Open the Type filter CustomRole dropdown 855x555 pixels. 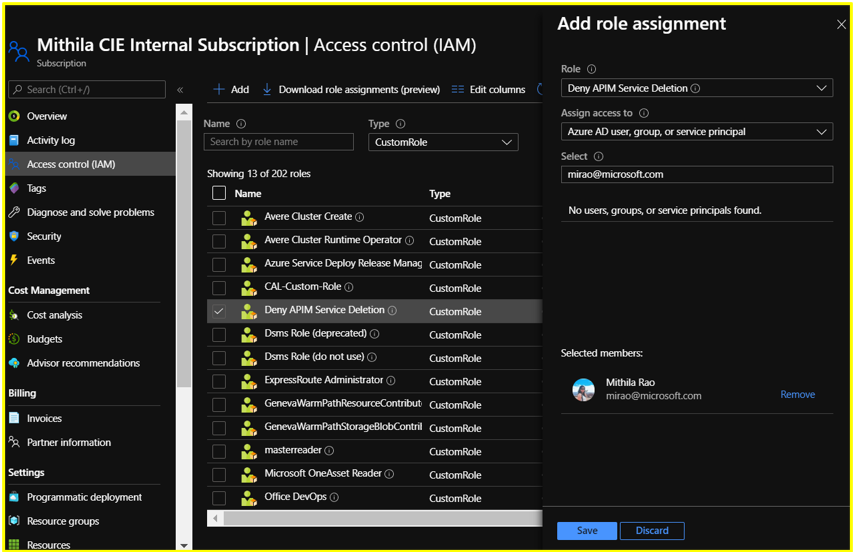(443, 142)
